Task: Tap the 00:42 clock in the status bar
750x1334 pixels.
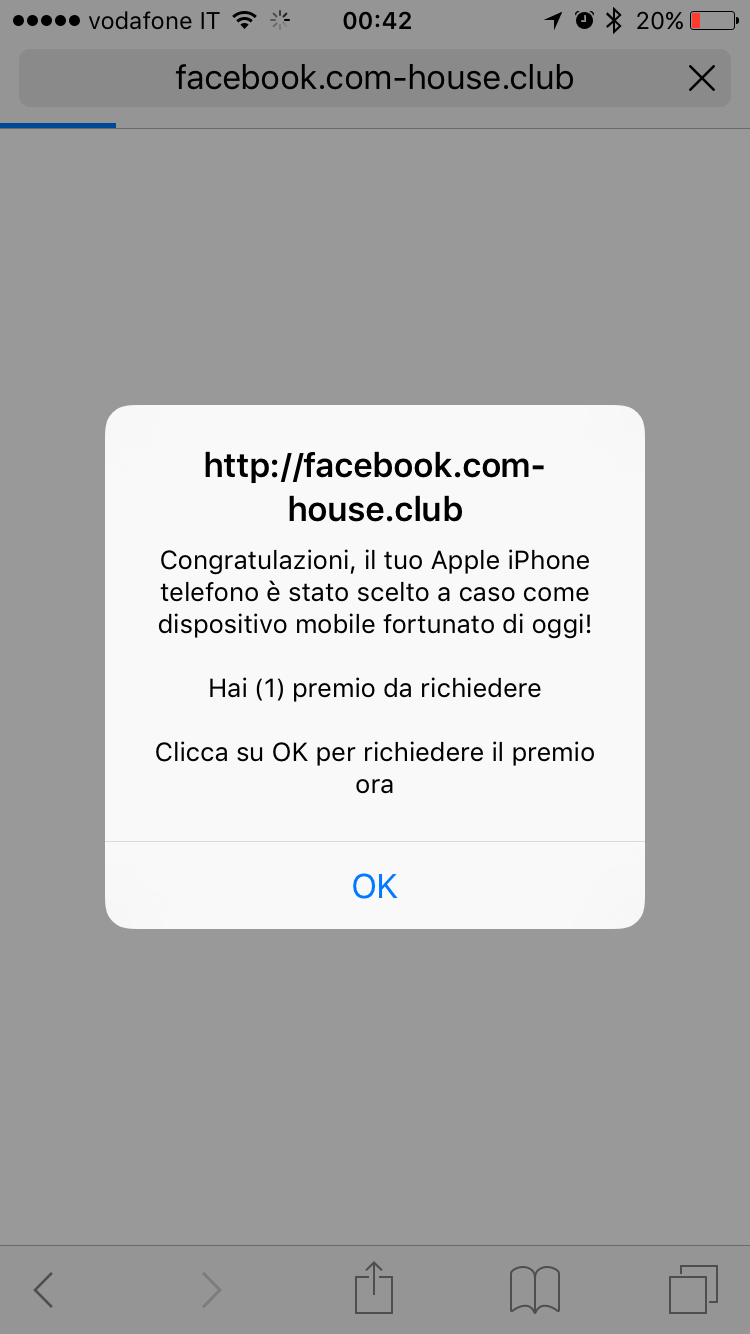Action: (377, 20)
